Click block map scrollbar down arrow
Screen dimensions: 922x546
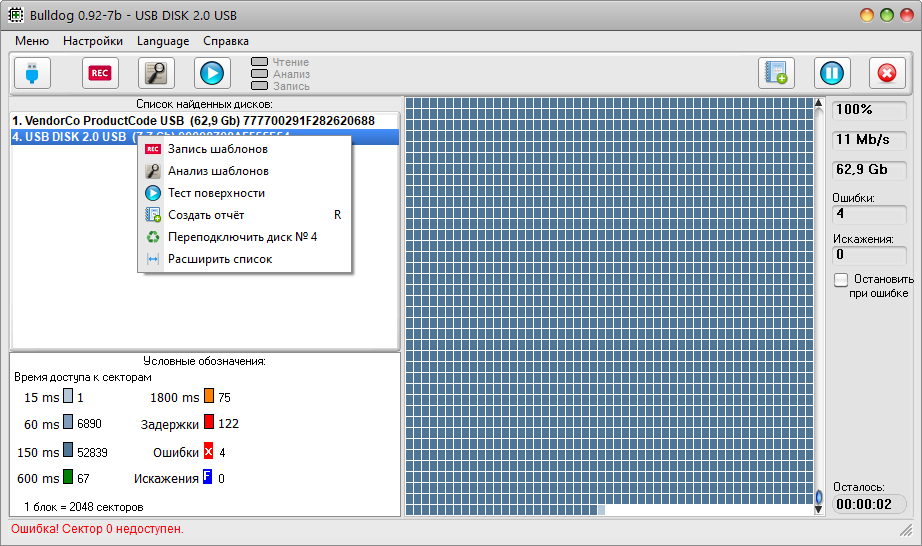tap(819, 510)
